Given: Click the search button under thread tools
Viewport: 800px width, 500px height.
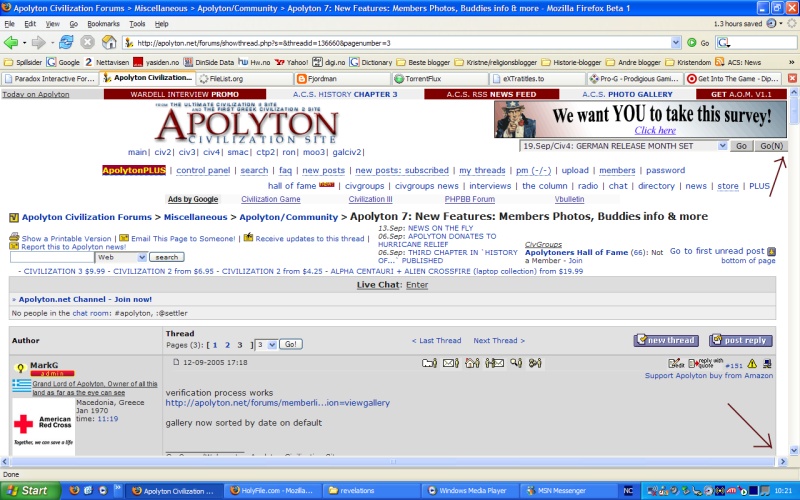Looking at the screenshot, I should [167, 257].
